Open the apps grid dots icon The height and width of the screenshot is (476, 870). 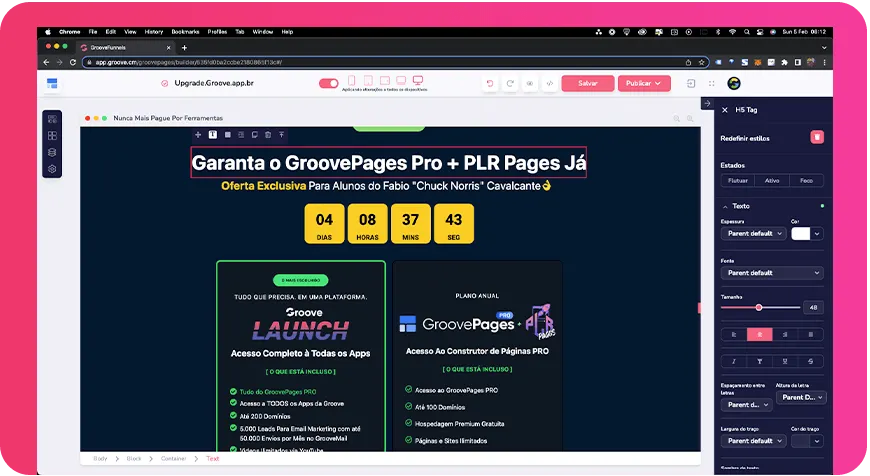tap(711, 84)
